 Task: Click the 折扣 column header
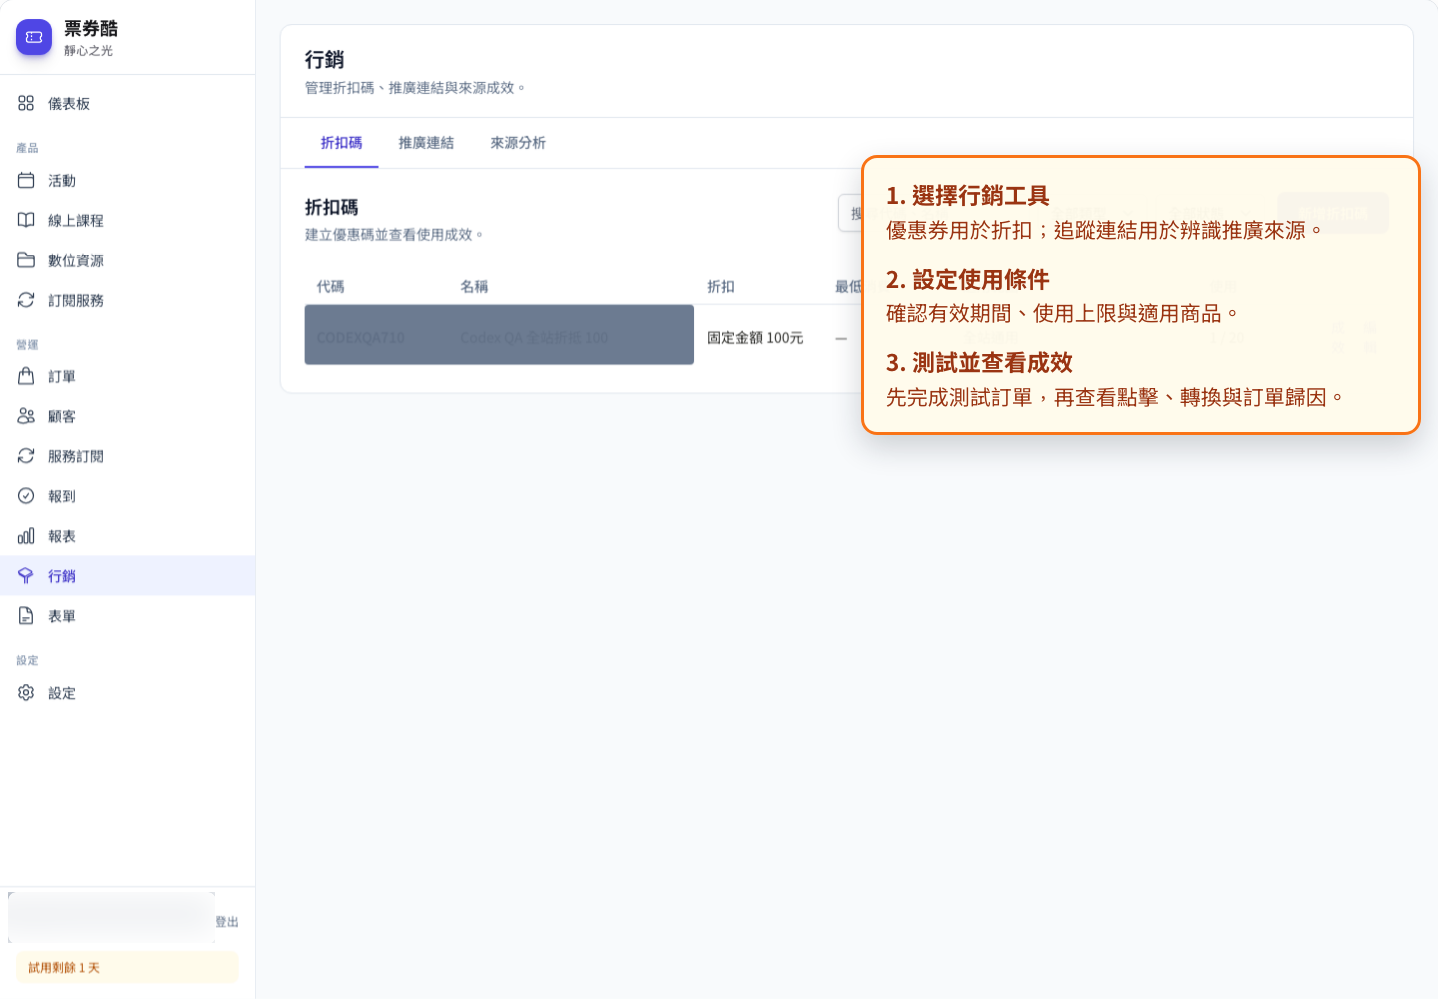pos(721,287)
